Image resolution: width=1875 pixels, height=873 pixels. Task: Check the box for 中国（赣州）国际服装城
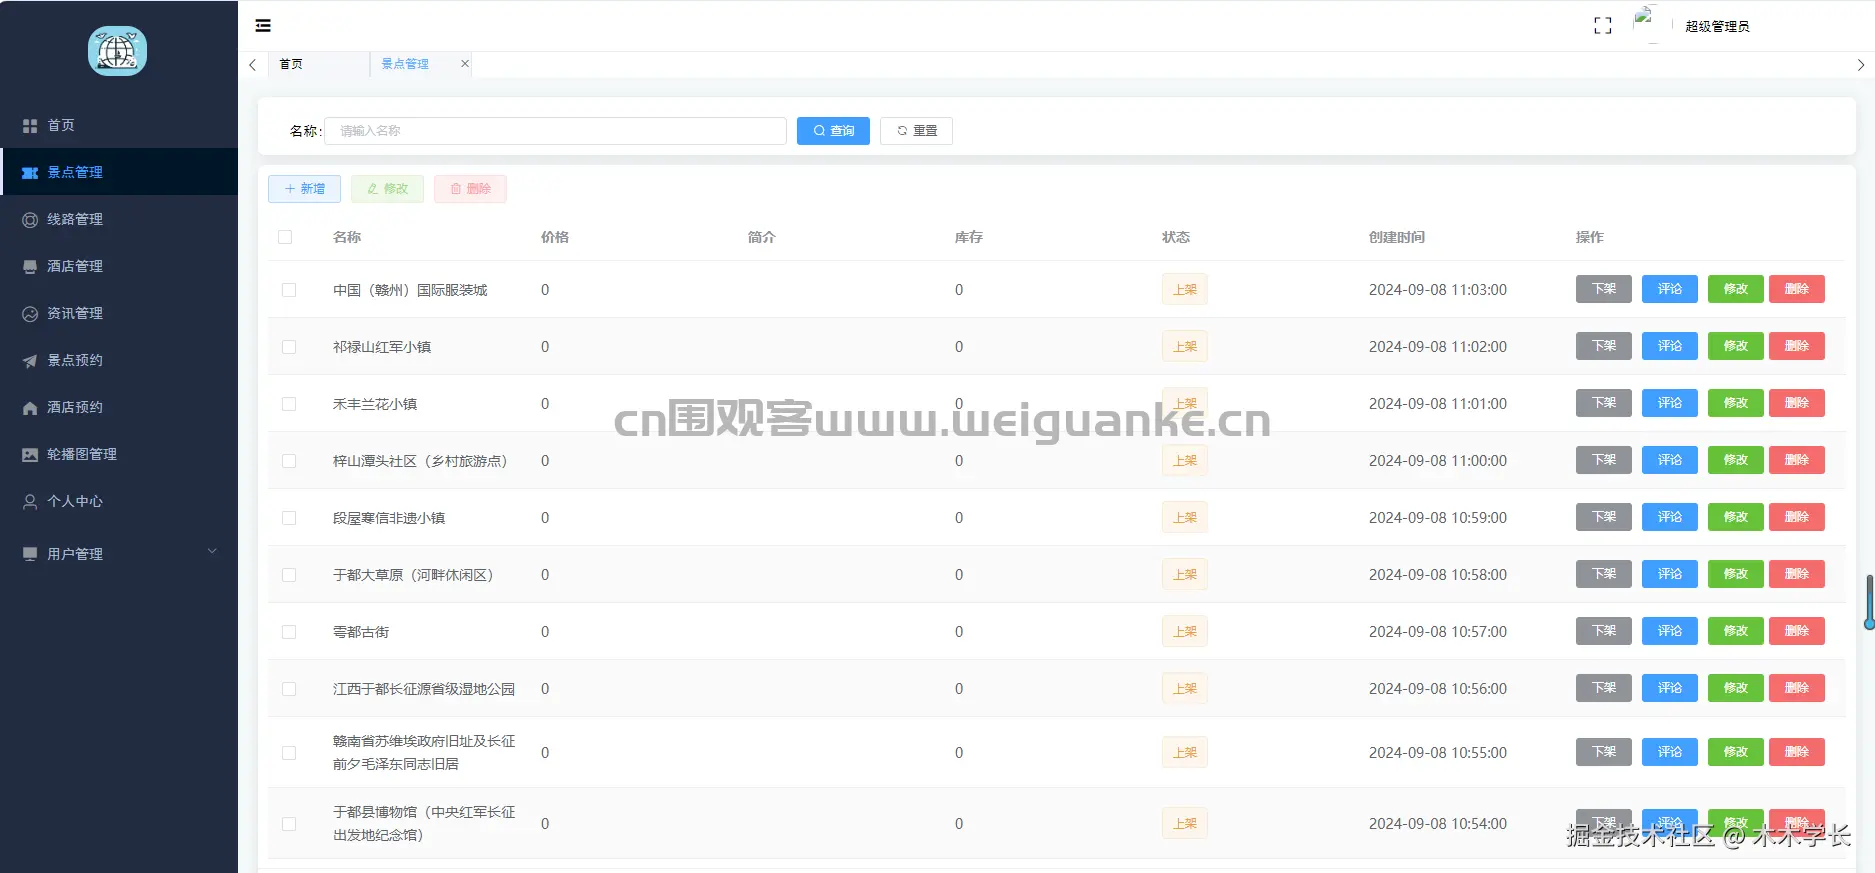click(x=289, y=290)
